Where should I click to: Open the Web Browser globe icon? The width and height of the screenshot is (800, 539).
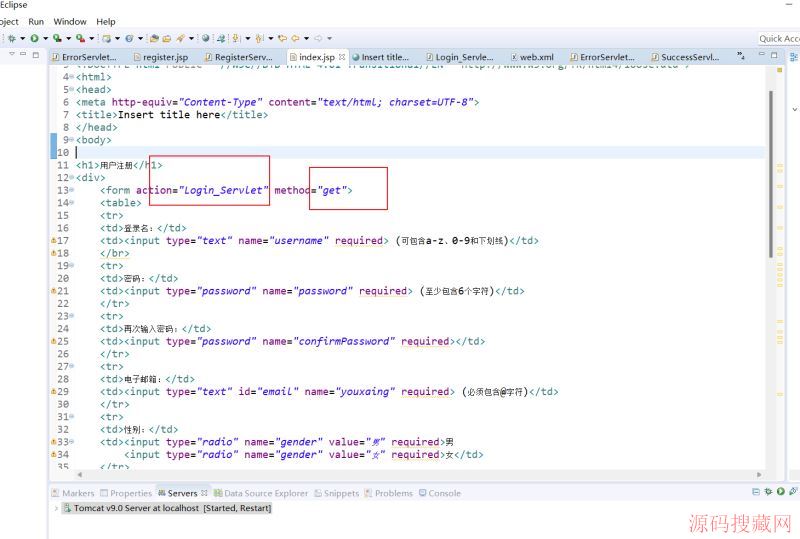tap(206, 38)
